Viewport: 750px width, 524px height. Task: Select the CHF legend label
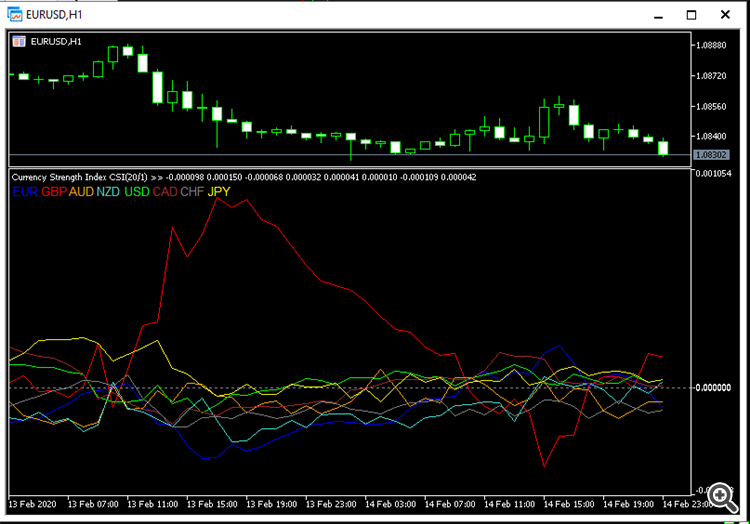point(191,191)
